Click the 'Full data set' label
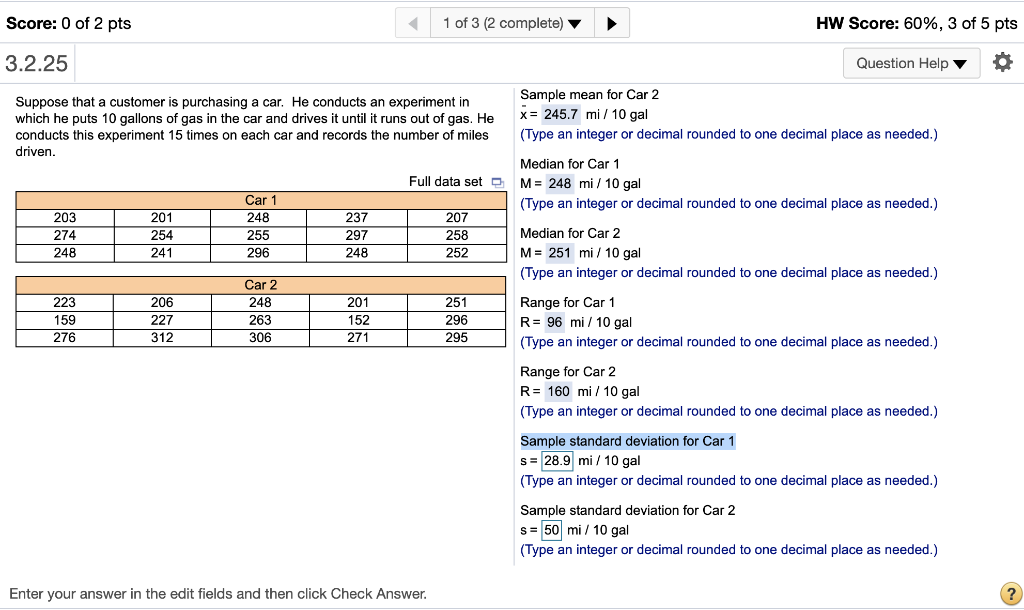 pyautogui.click(x=445, y=182)
